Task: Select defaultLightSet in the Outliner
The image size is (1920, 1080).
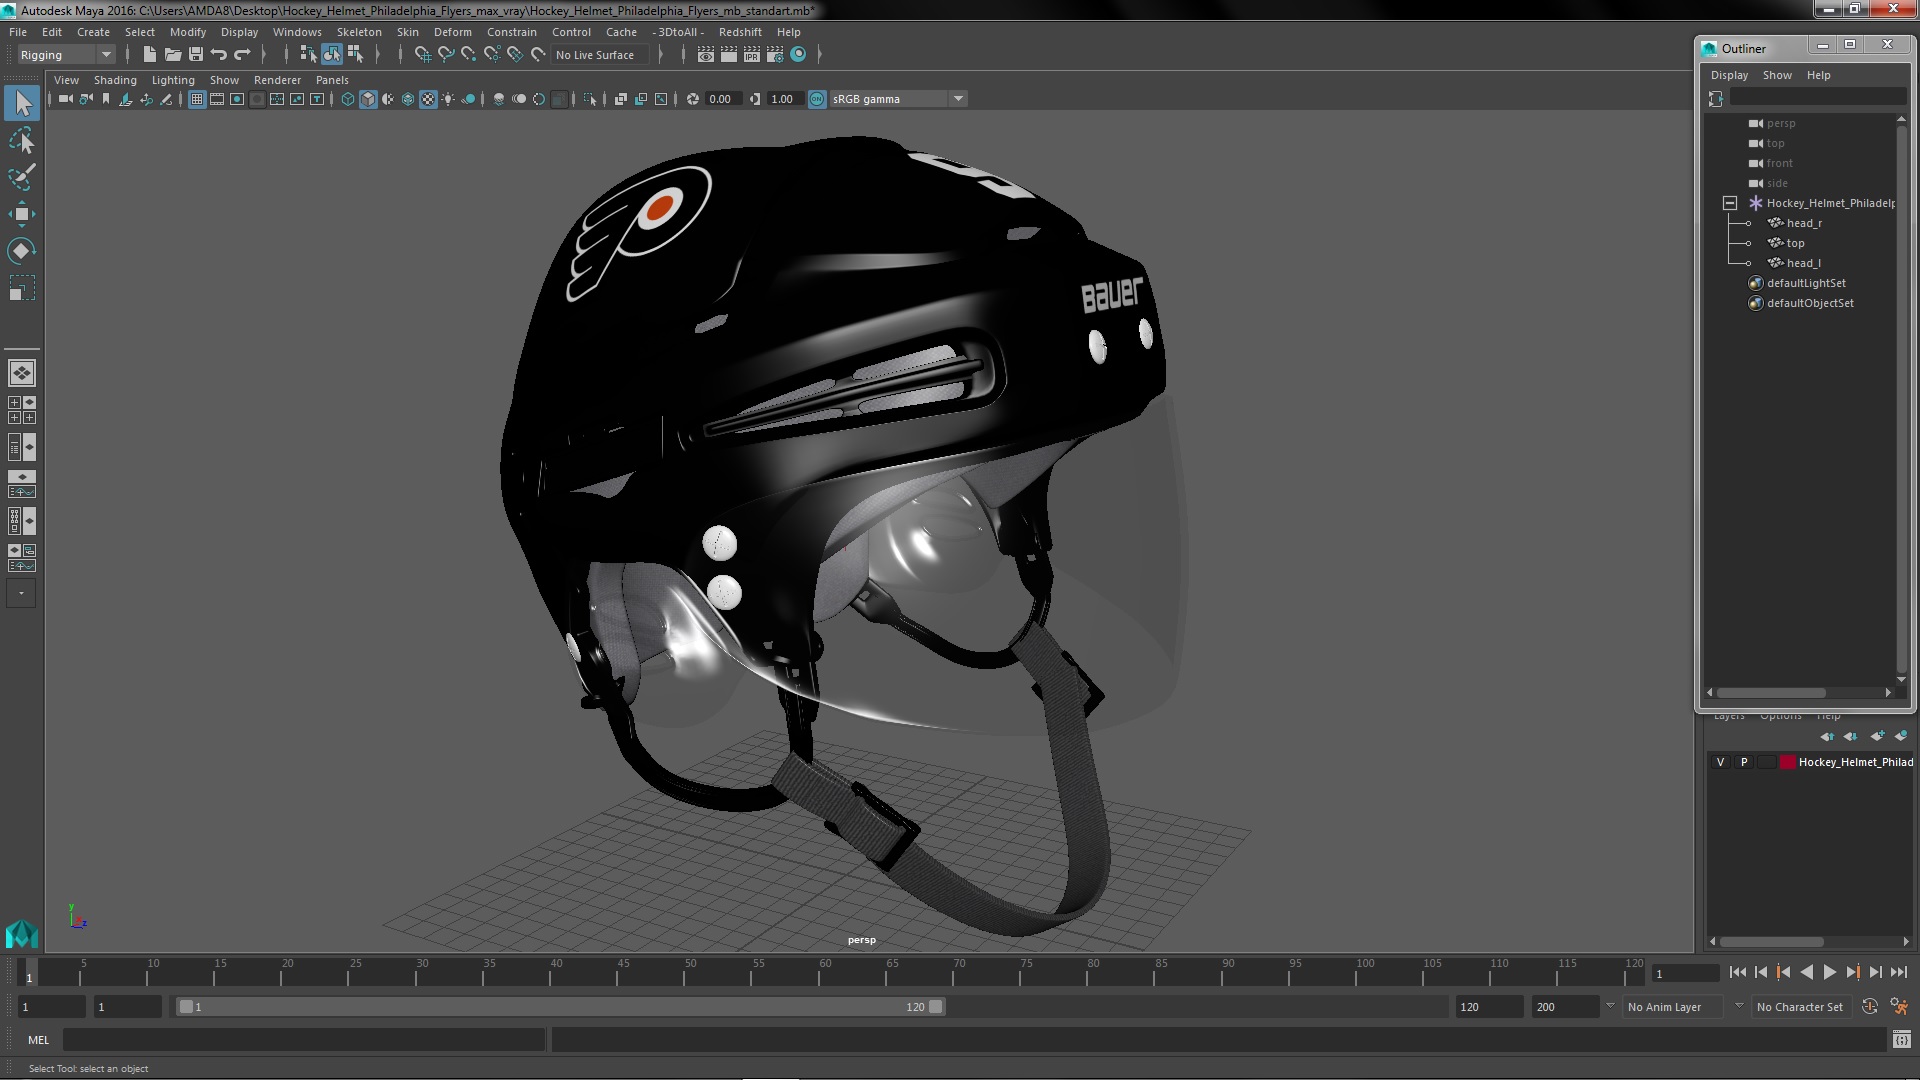Action: 1806,283
